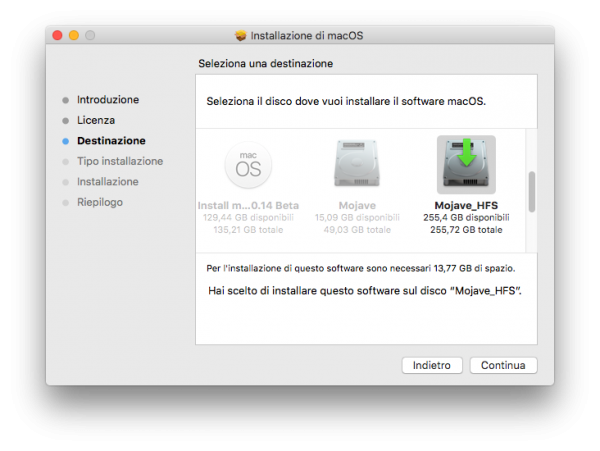This screenshot has width=600, height=451.
Task: Click the '255,72 GB totale' text
Action: pyautogui.click(x=466, y=230)
